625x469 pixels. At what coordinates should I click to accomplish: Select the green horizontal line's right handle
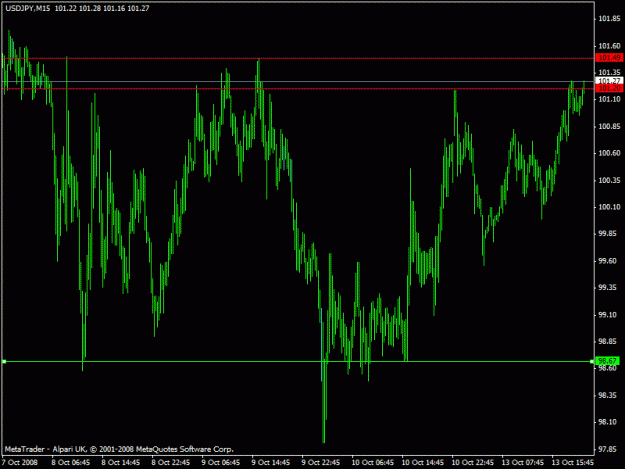(x=592, y=361)
